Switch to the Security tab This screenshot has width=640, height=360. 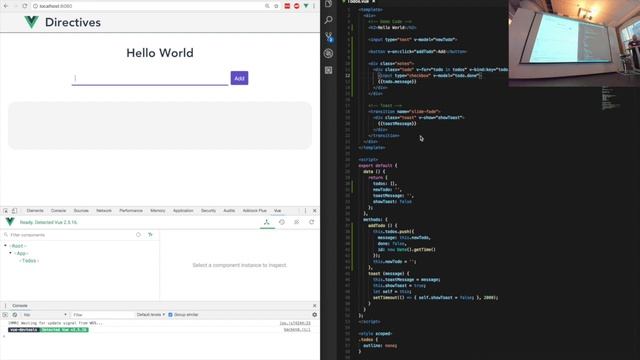208,211
